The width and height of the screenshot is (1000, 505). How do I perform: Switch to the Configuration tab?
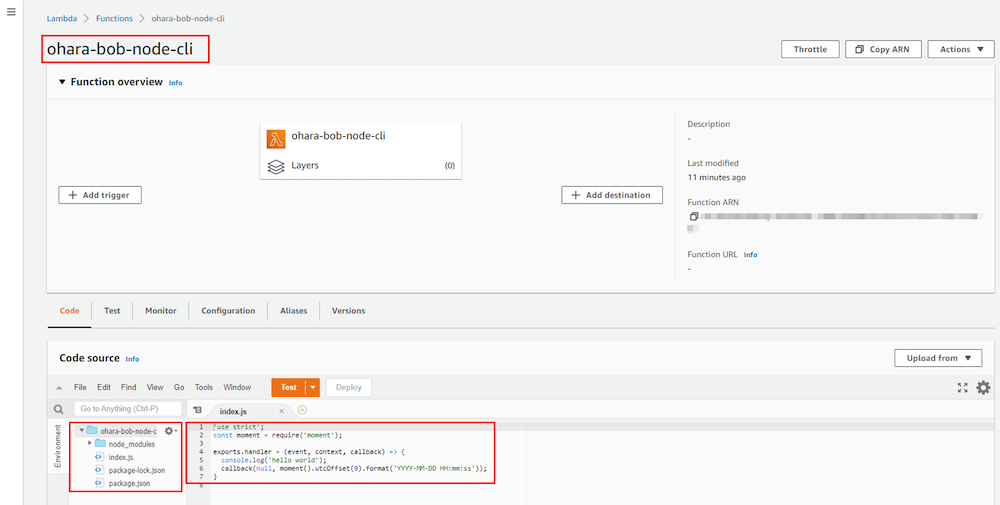tap(228, 311)
